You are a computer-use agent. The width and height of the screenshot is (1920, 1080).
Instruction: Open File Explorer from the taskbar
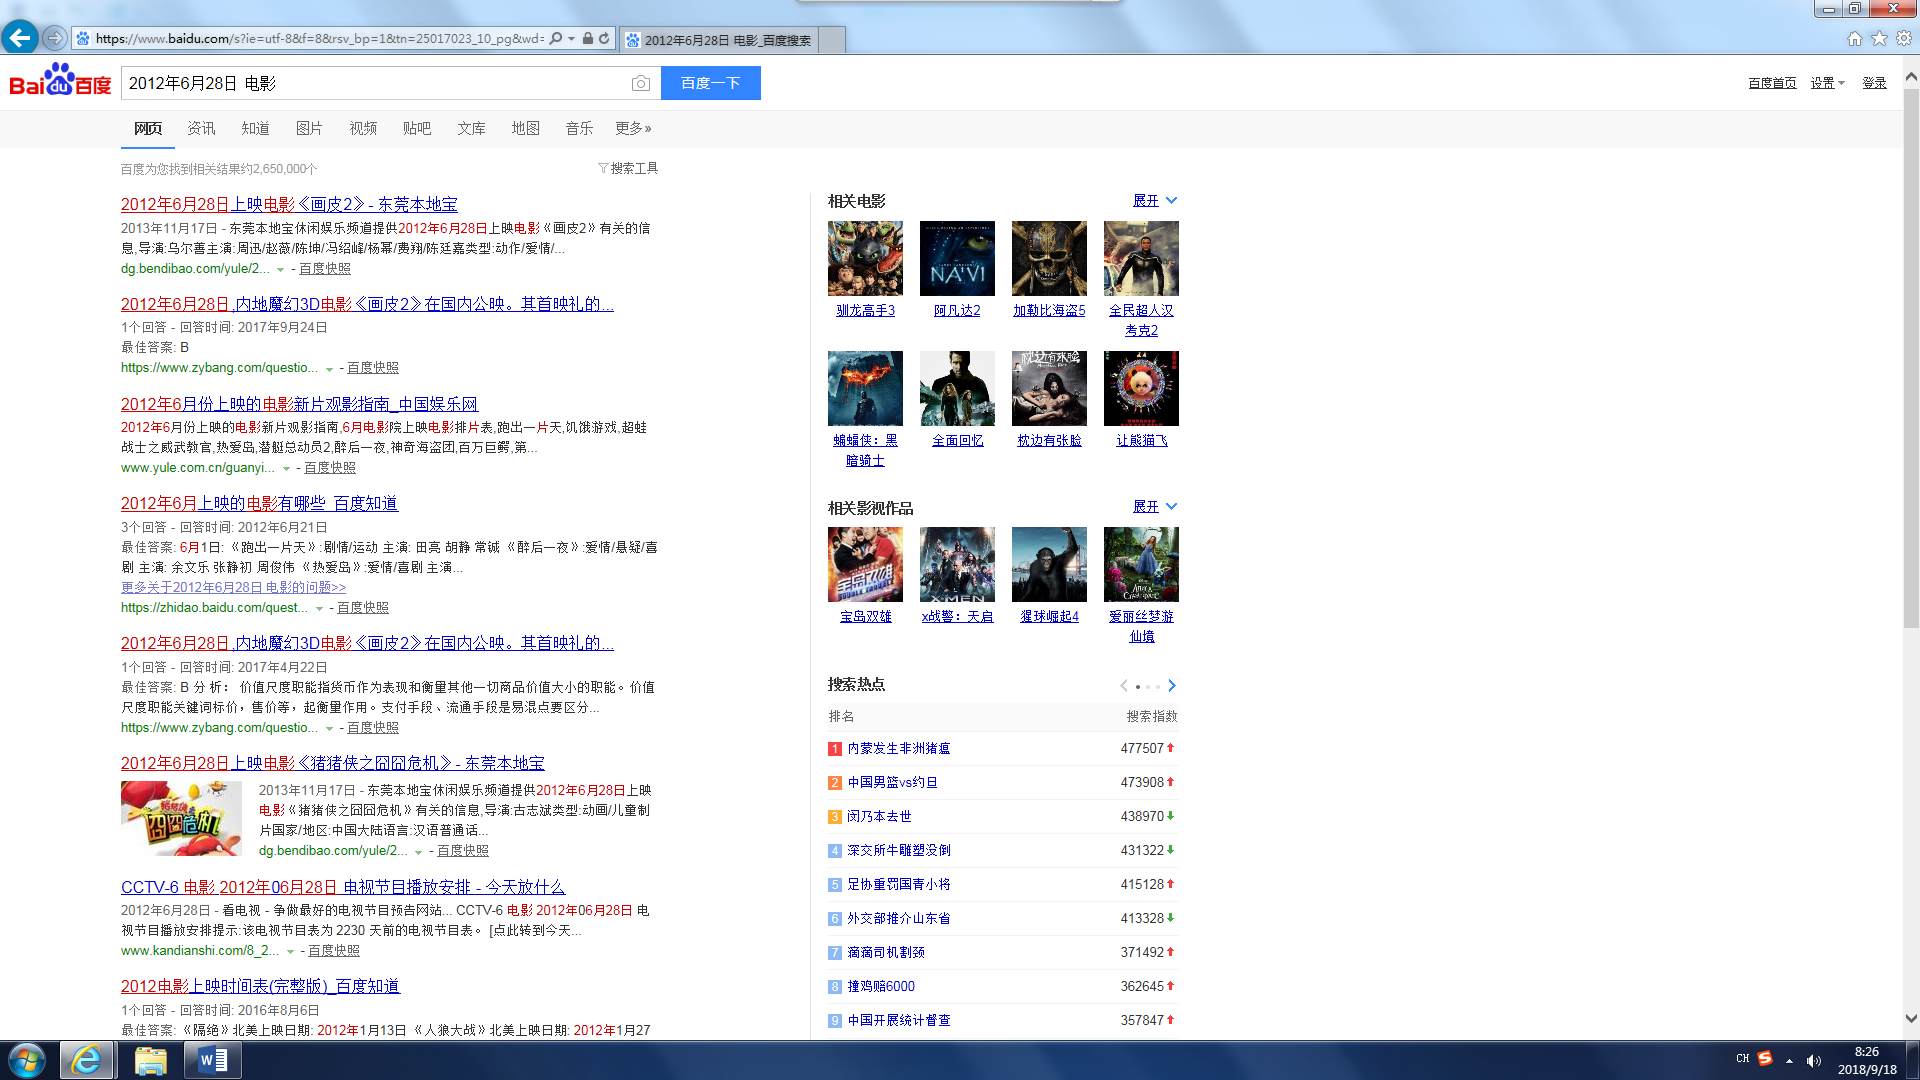[x=150, y=1060]
